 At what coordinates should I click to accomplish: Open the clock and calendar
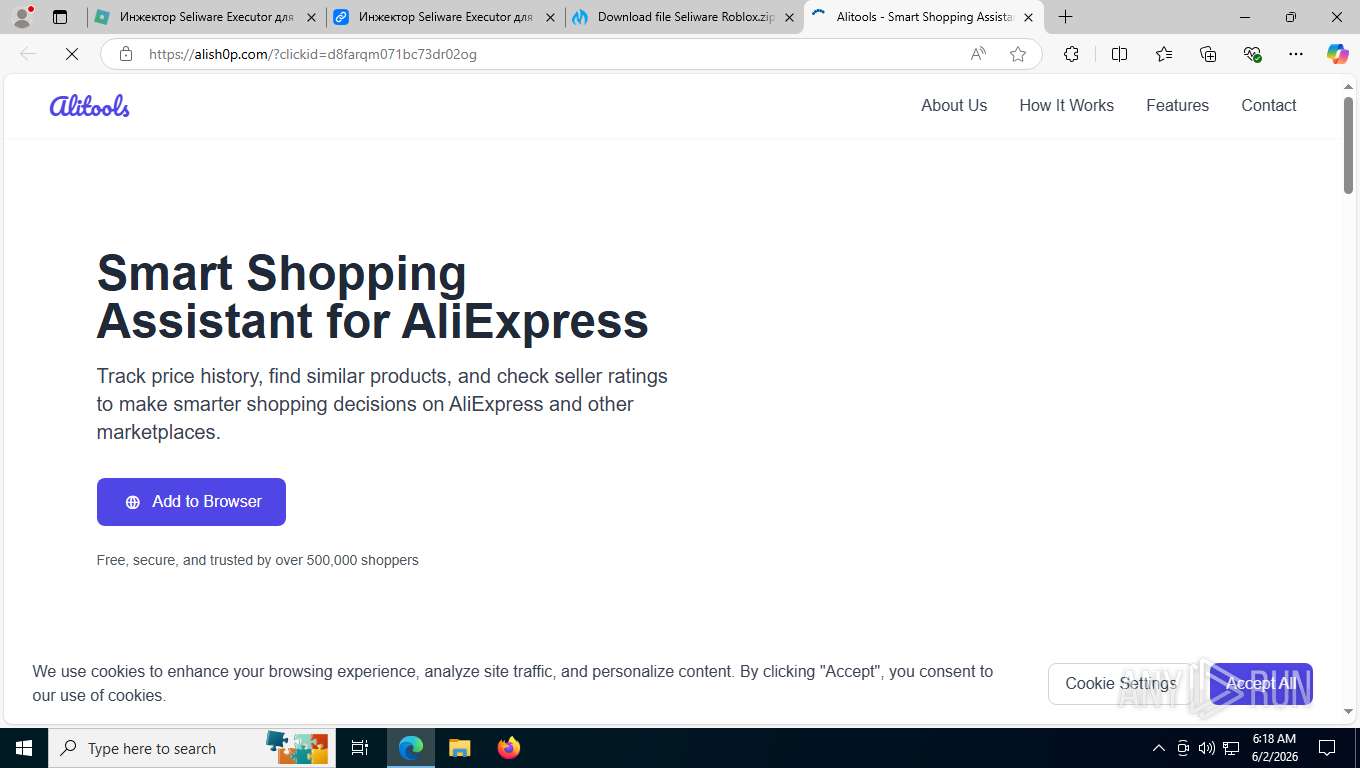1274,748
